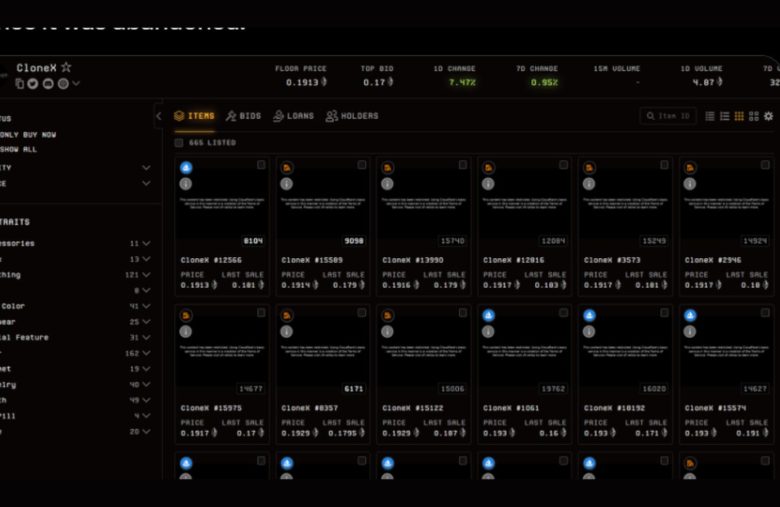Click the 7D Change value 0.95%
This screenshot has height=507, width=780.
(544, 82)
